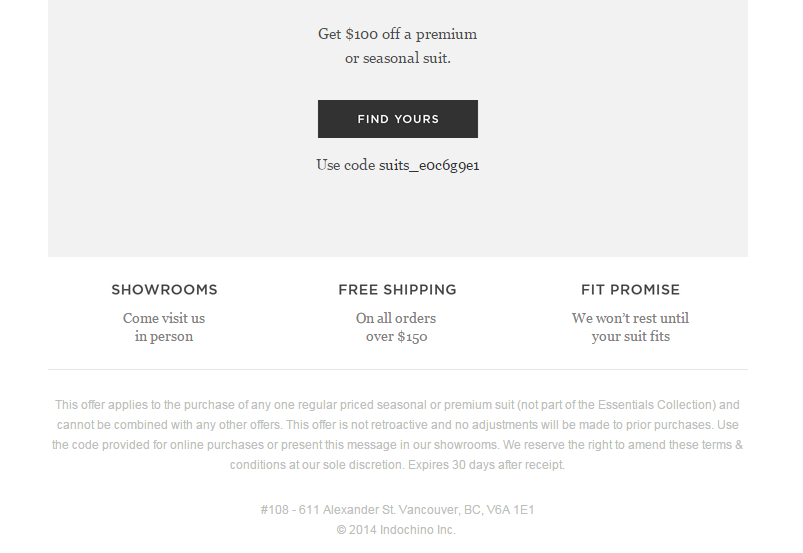Screen dimensions: 803x553
Task: Click the 'On all orders over $150' text
Action: tap(396, 327)
